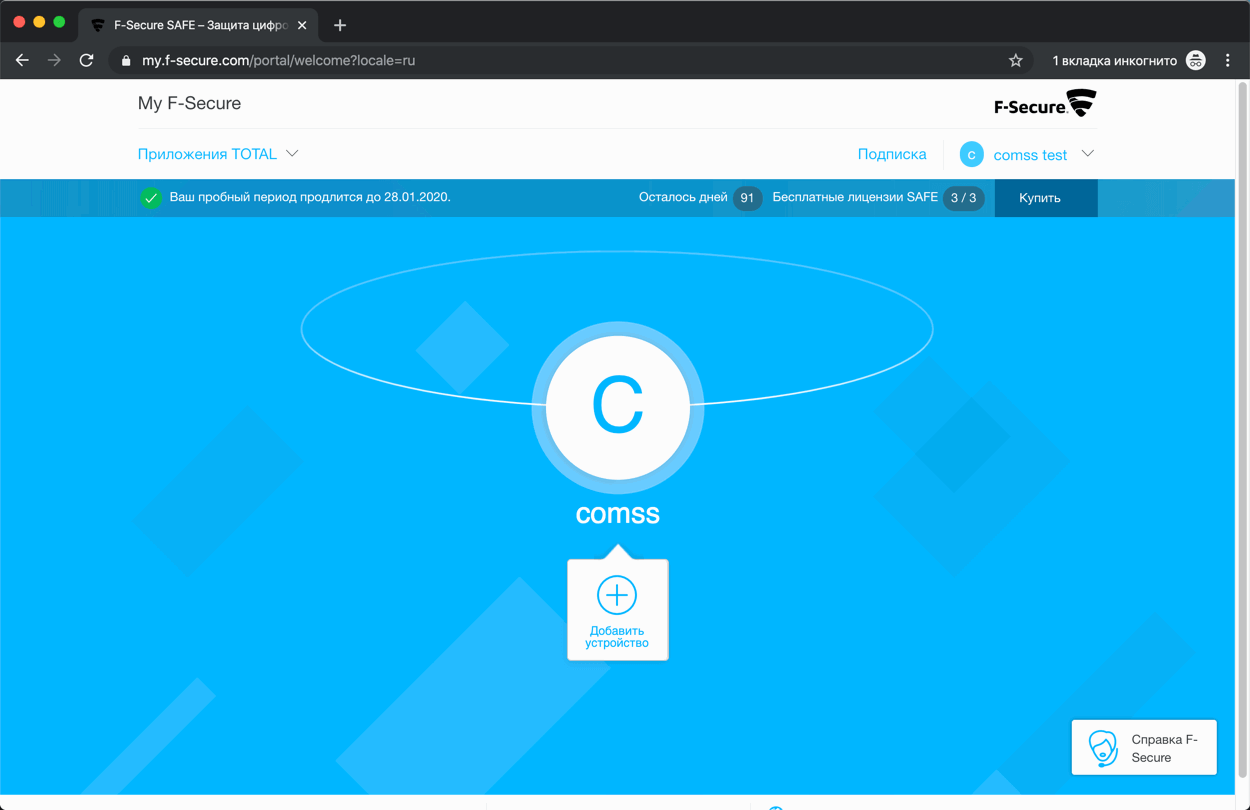The image size is (1250, 810).
Task: Click the Бесплатные лицензии SAFE 3/3 badge
Action: point(963,198)
